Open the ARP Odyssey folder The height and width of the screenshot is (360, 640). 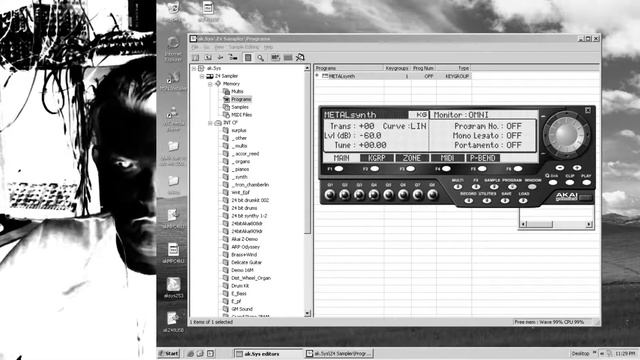(245, 247)
